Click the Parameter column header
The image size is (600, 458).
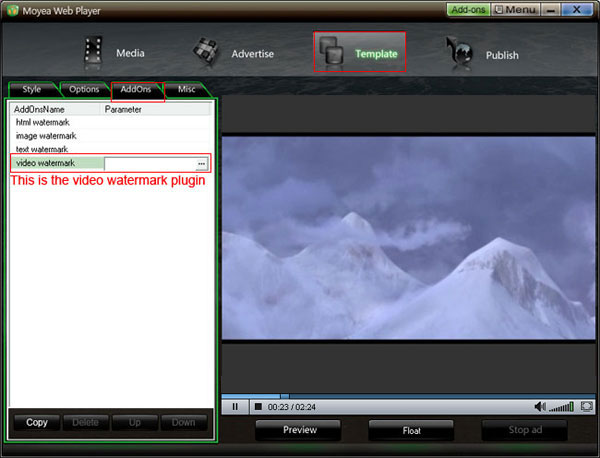pyautogui.click(x=156, y=109)
